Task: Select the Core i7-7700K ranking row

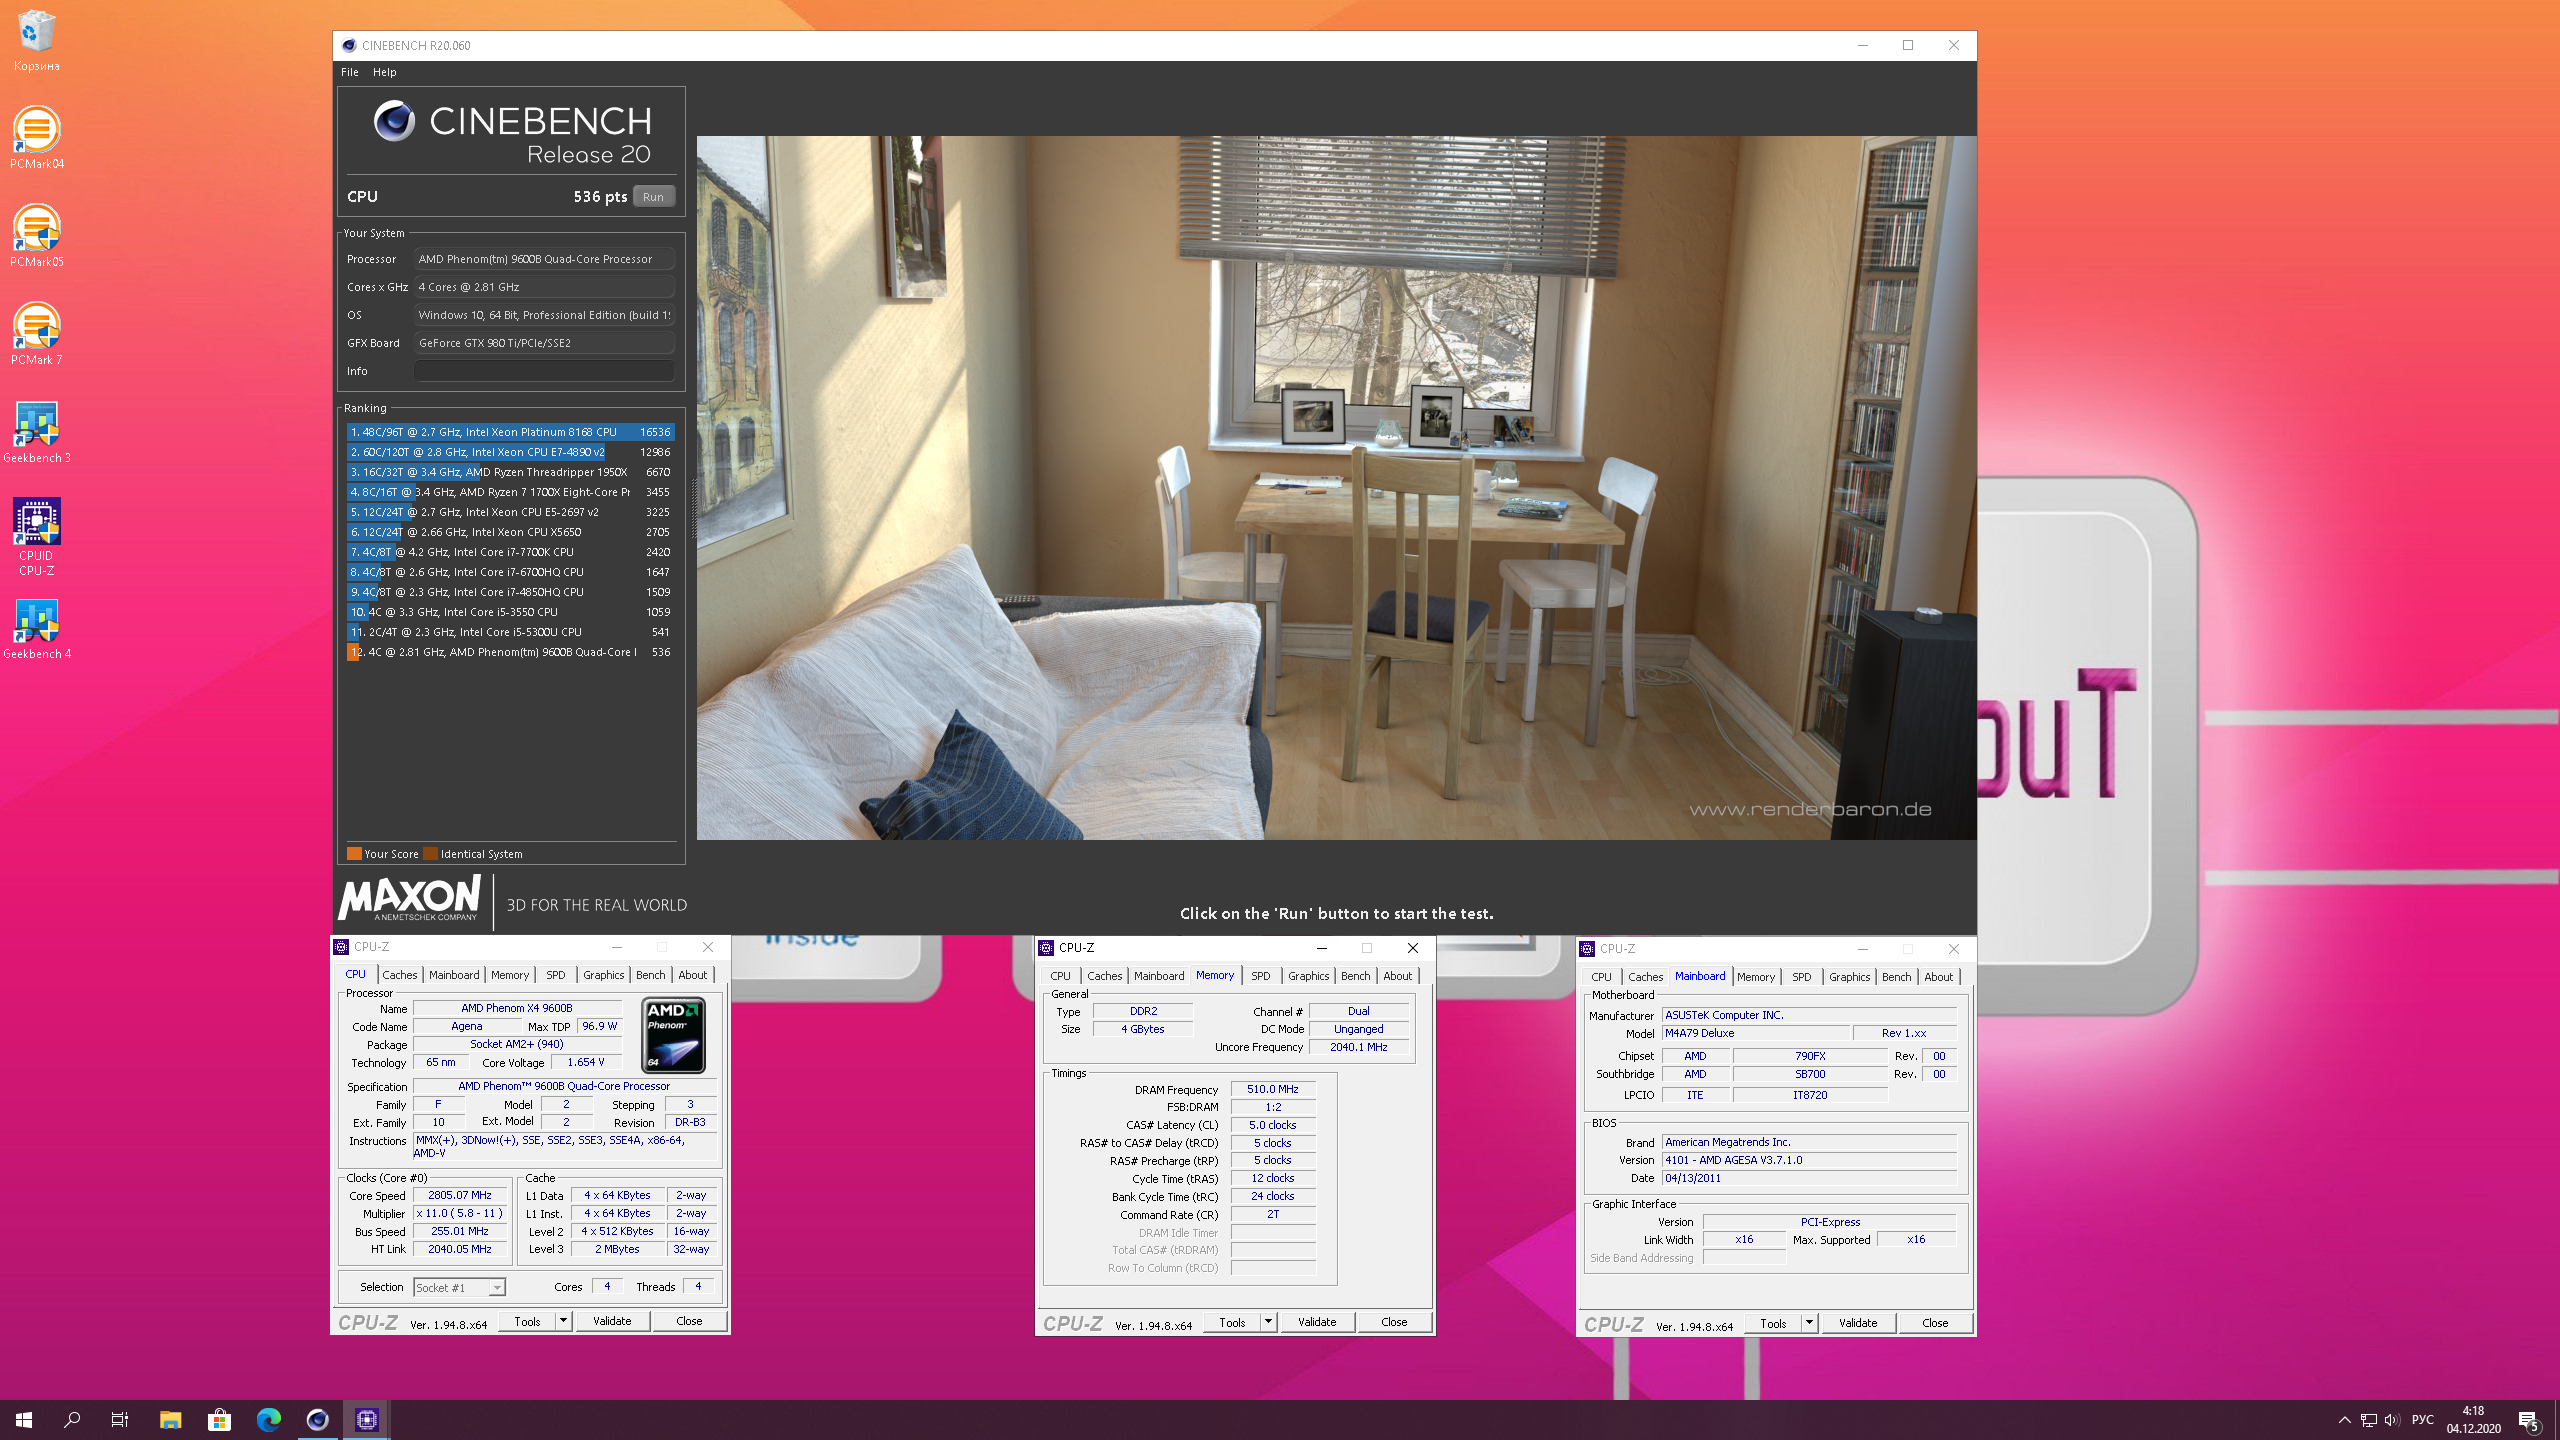Action: tap(510, 552)
